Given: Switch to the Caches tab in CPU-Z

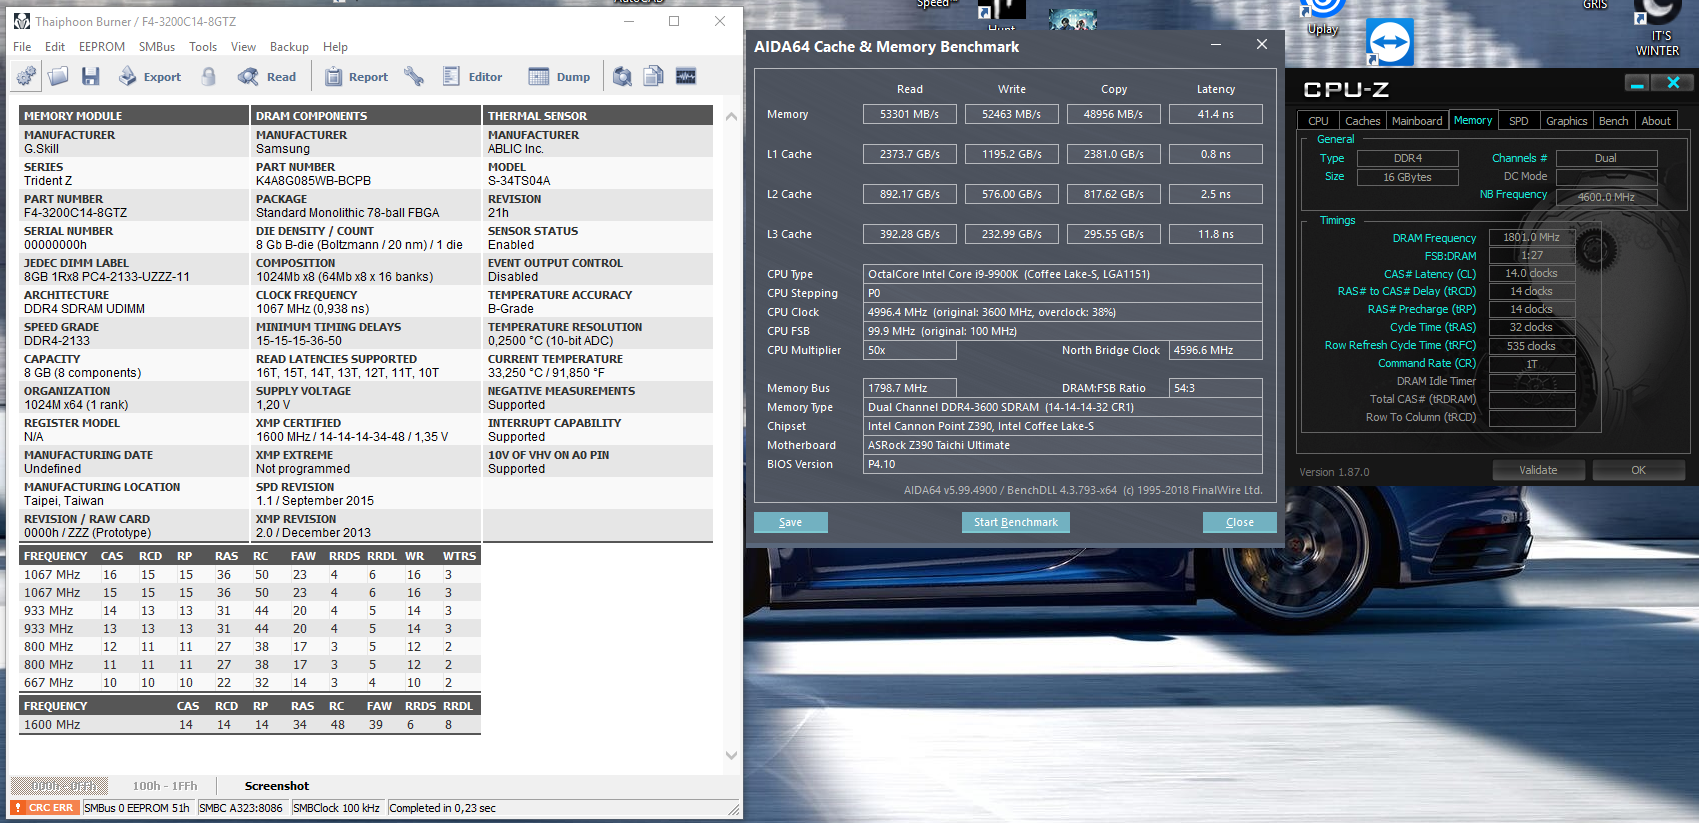Looking at the screenshot, I should pyautogui.click(x=1362, y=121).
